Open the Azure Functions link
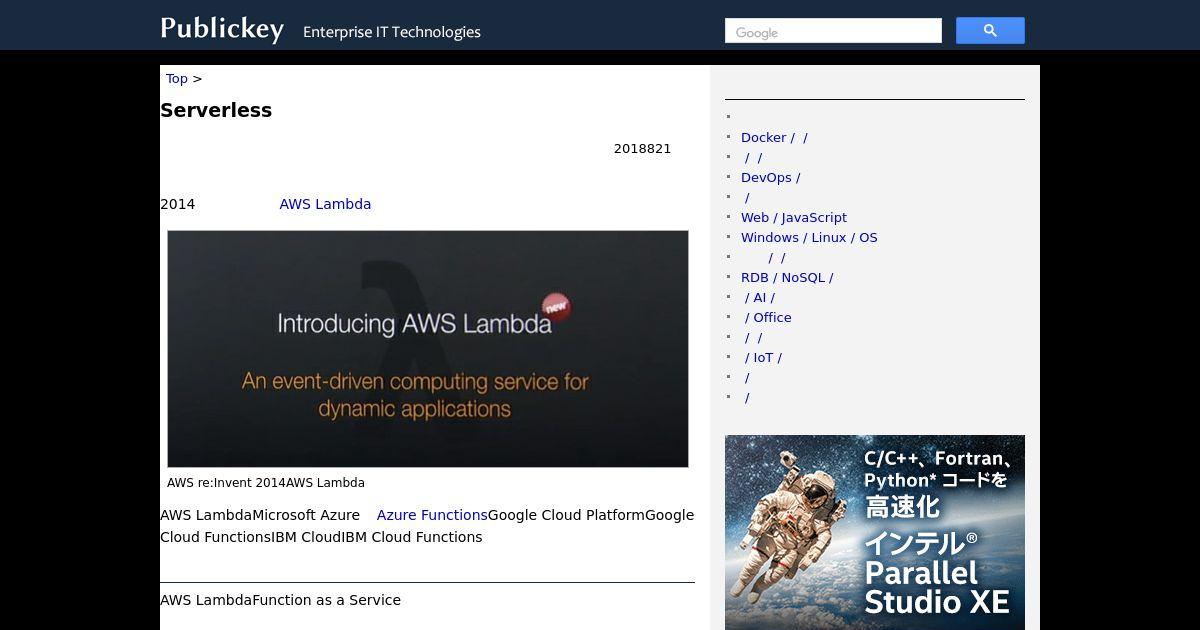1200x630 pixels. pyautogui.click(x=432, y=515)
